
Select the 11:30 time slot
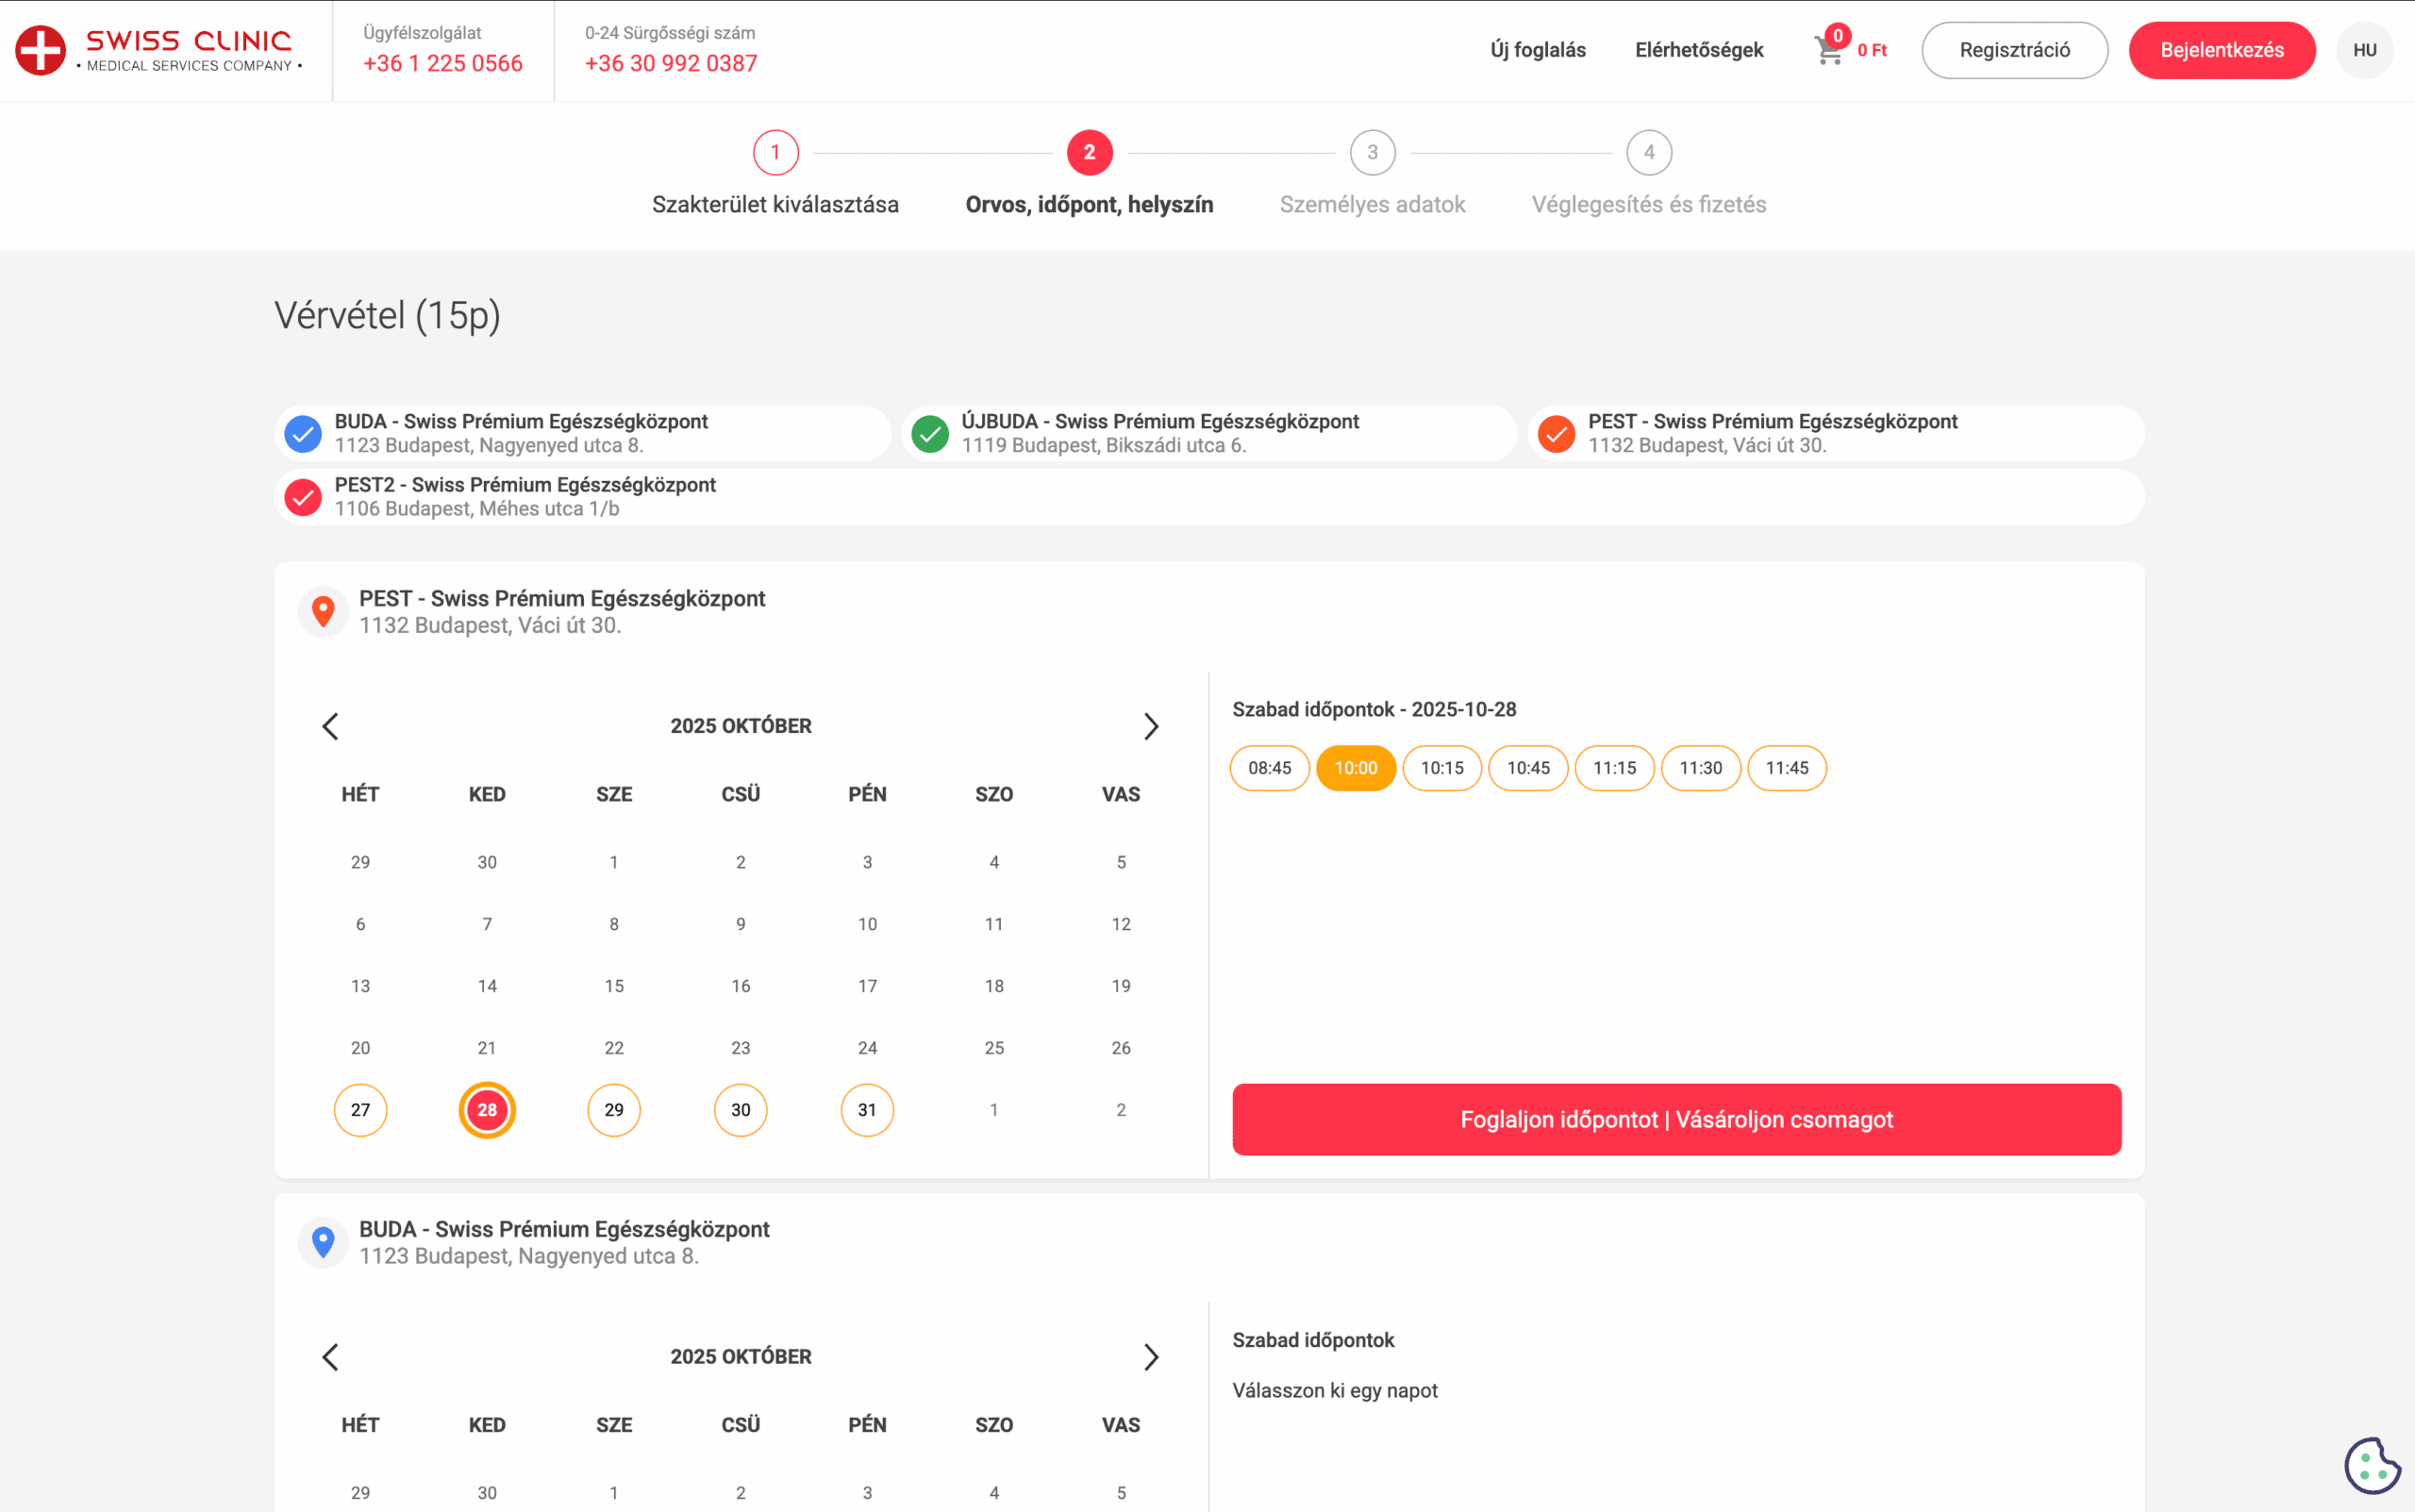1700,768
